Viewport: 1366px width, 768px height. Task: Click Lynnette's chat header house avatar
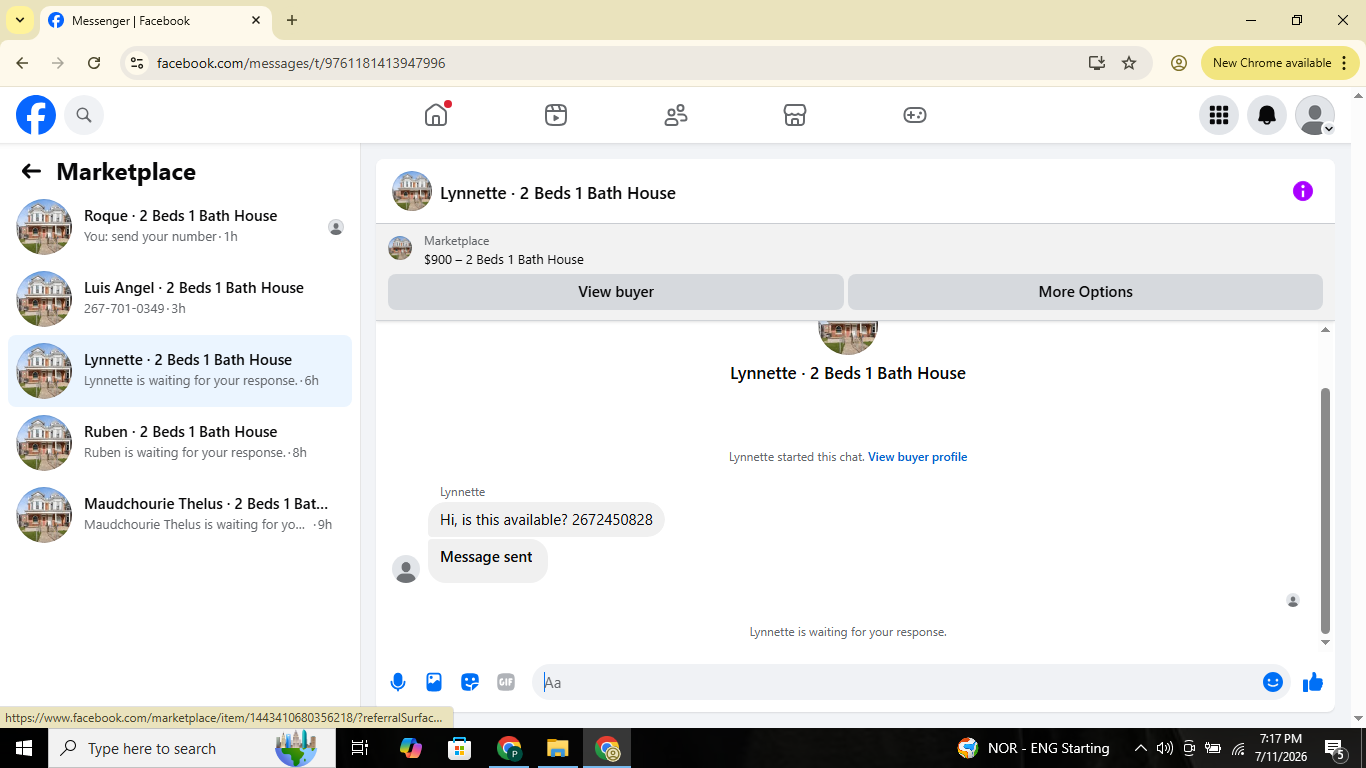pyautogui.click(x=412, y=191)
